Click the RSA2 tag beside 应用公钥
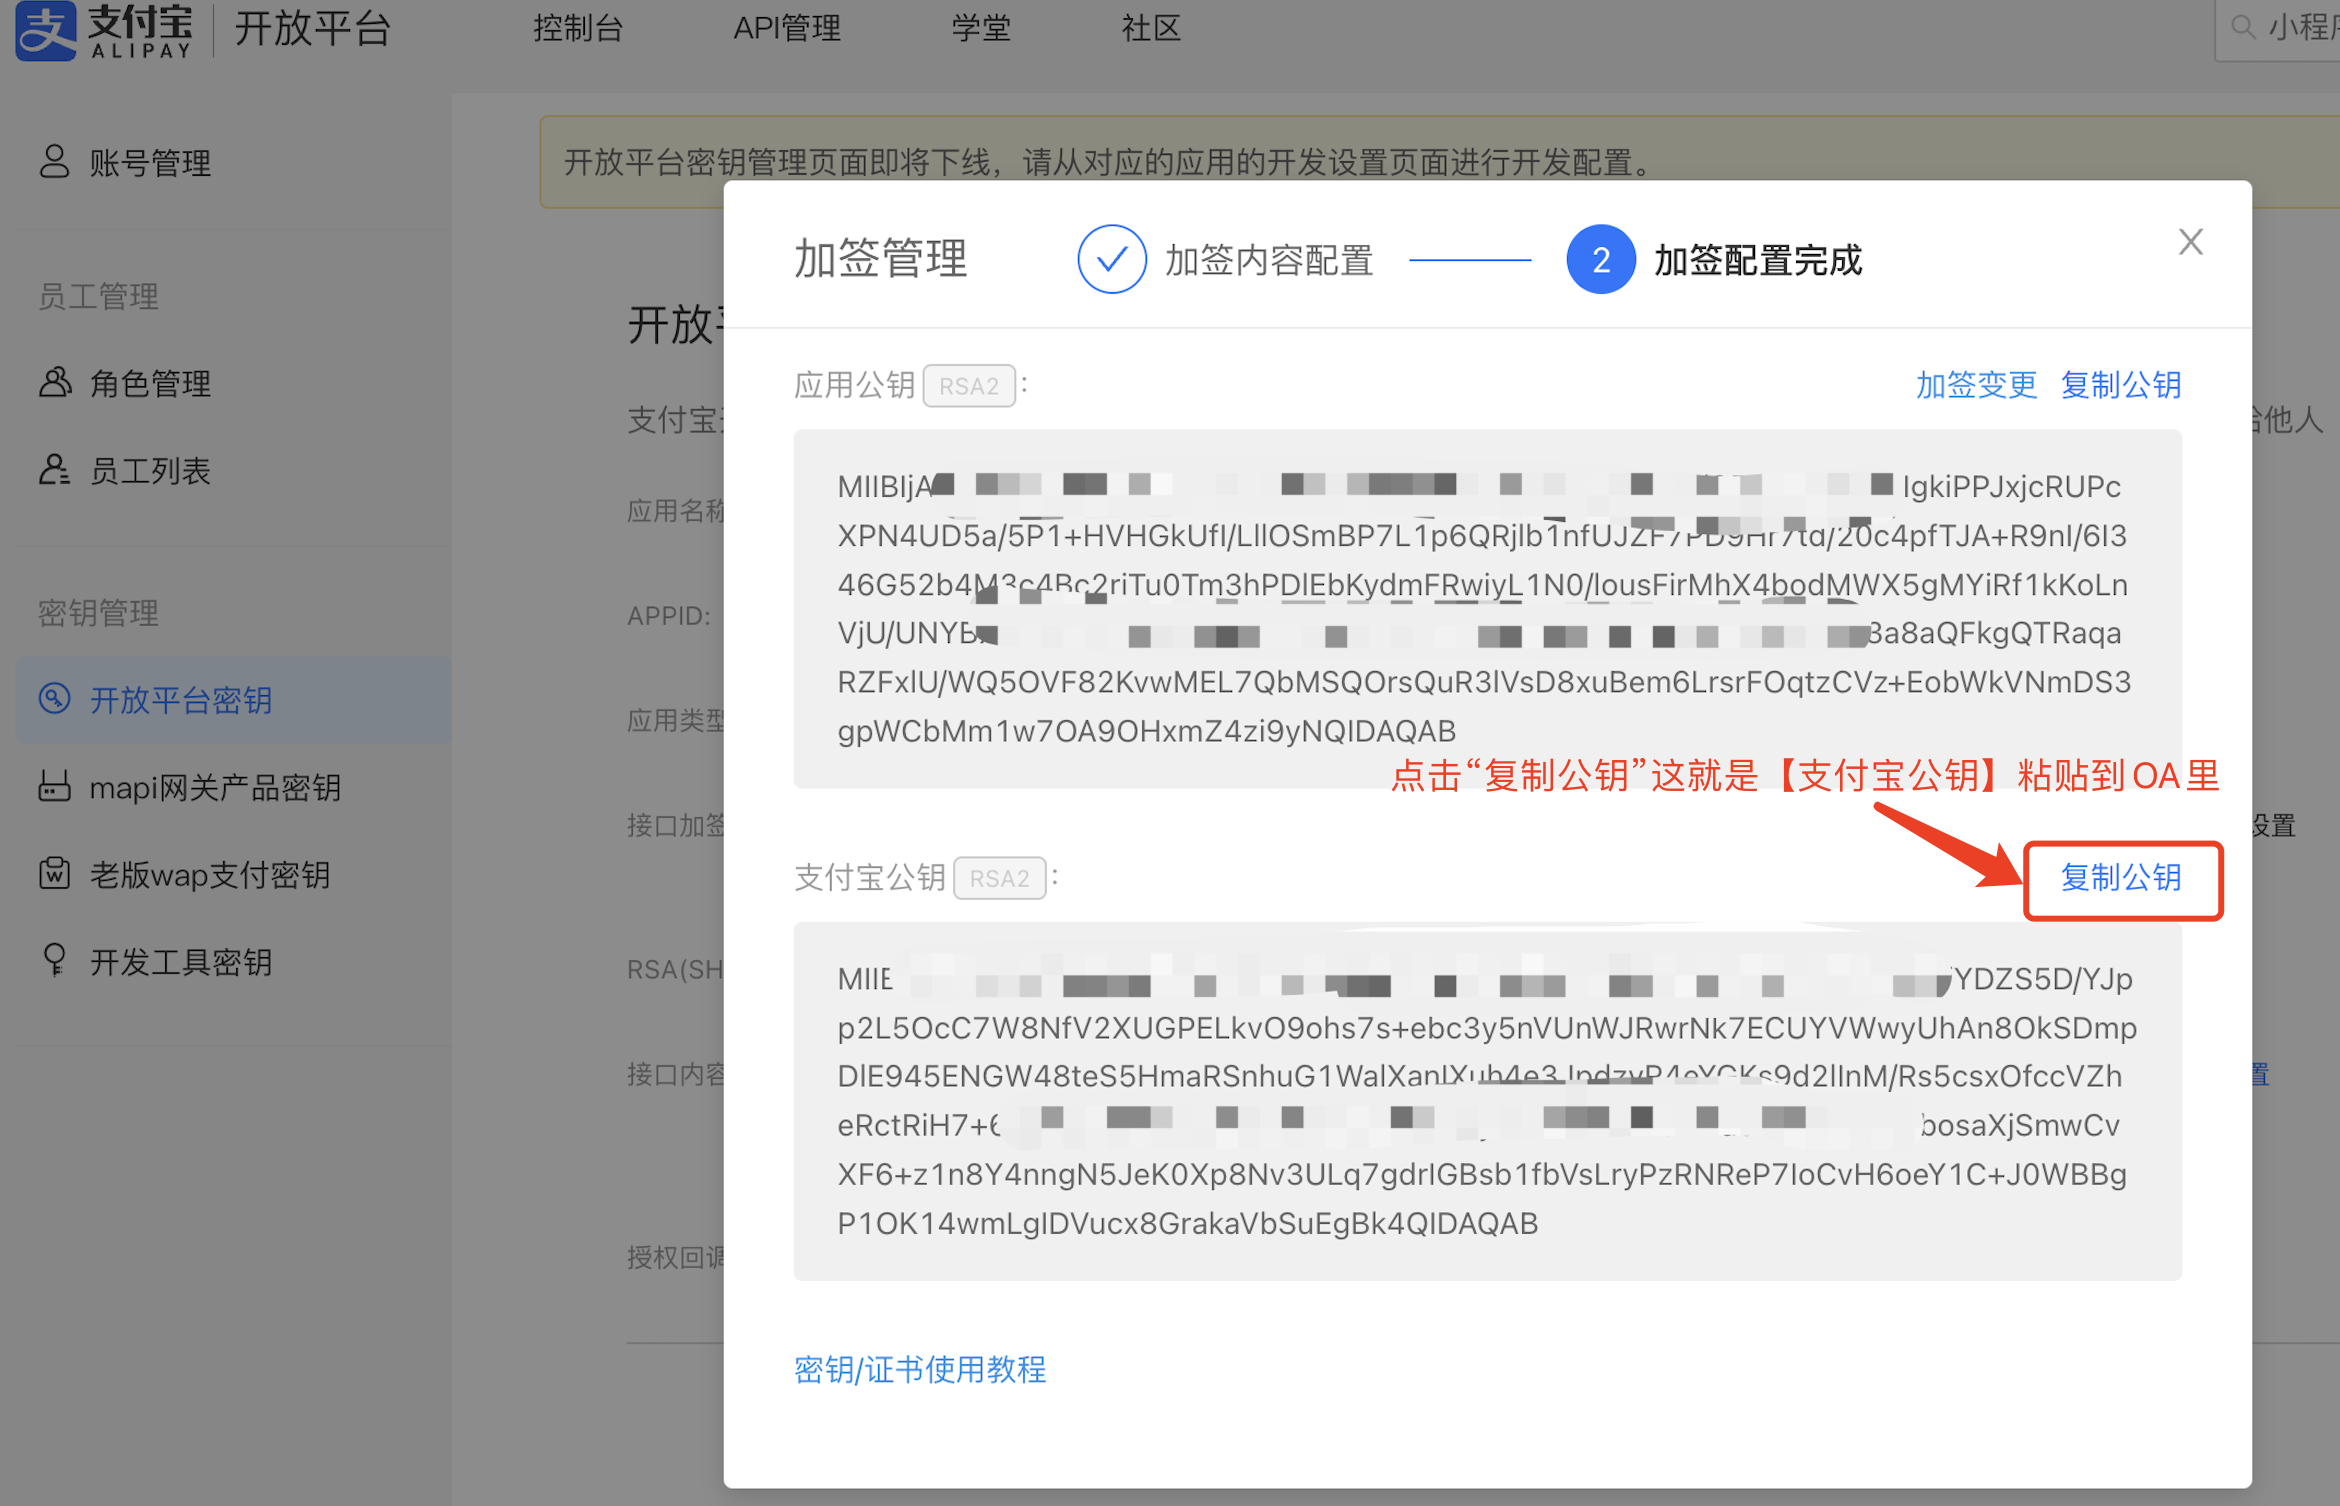The height and width of the screenshot is (1506, 2340). tap(968, 385)
